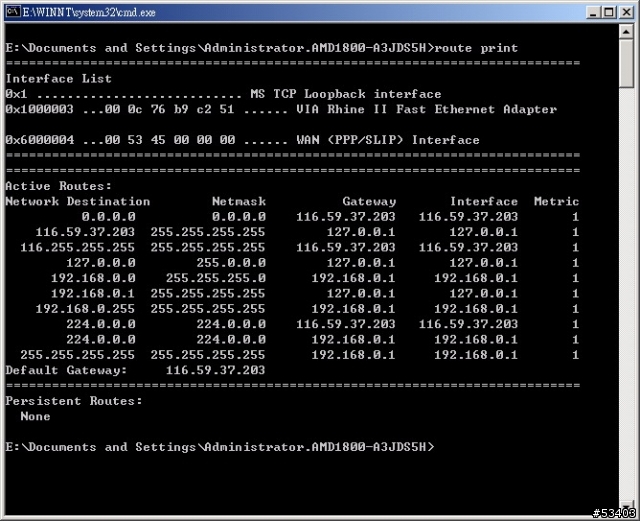Click destination 255.255.255.255 in last route

(78, 355)
